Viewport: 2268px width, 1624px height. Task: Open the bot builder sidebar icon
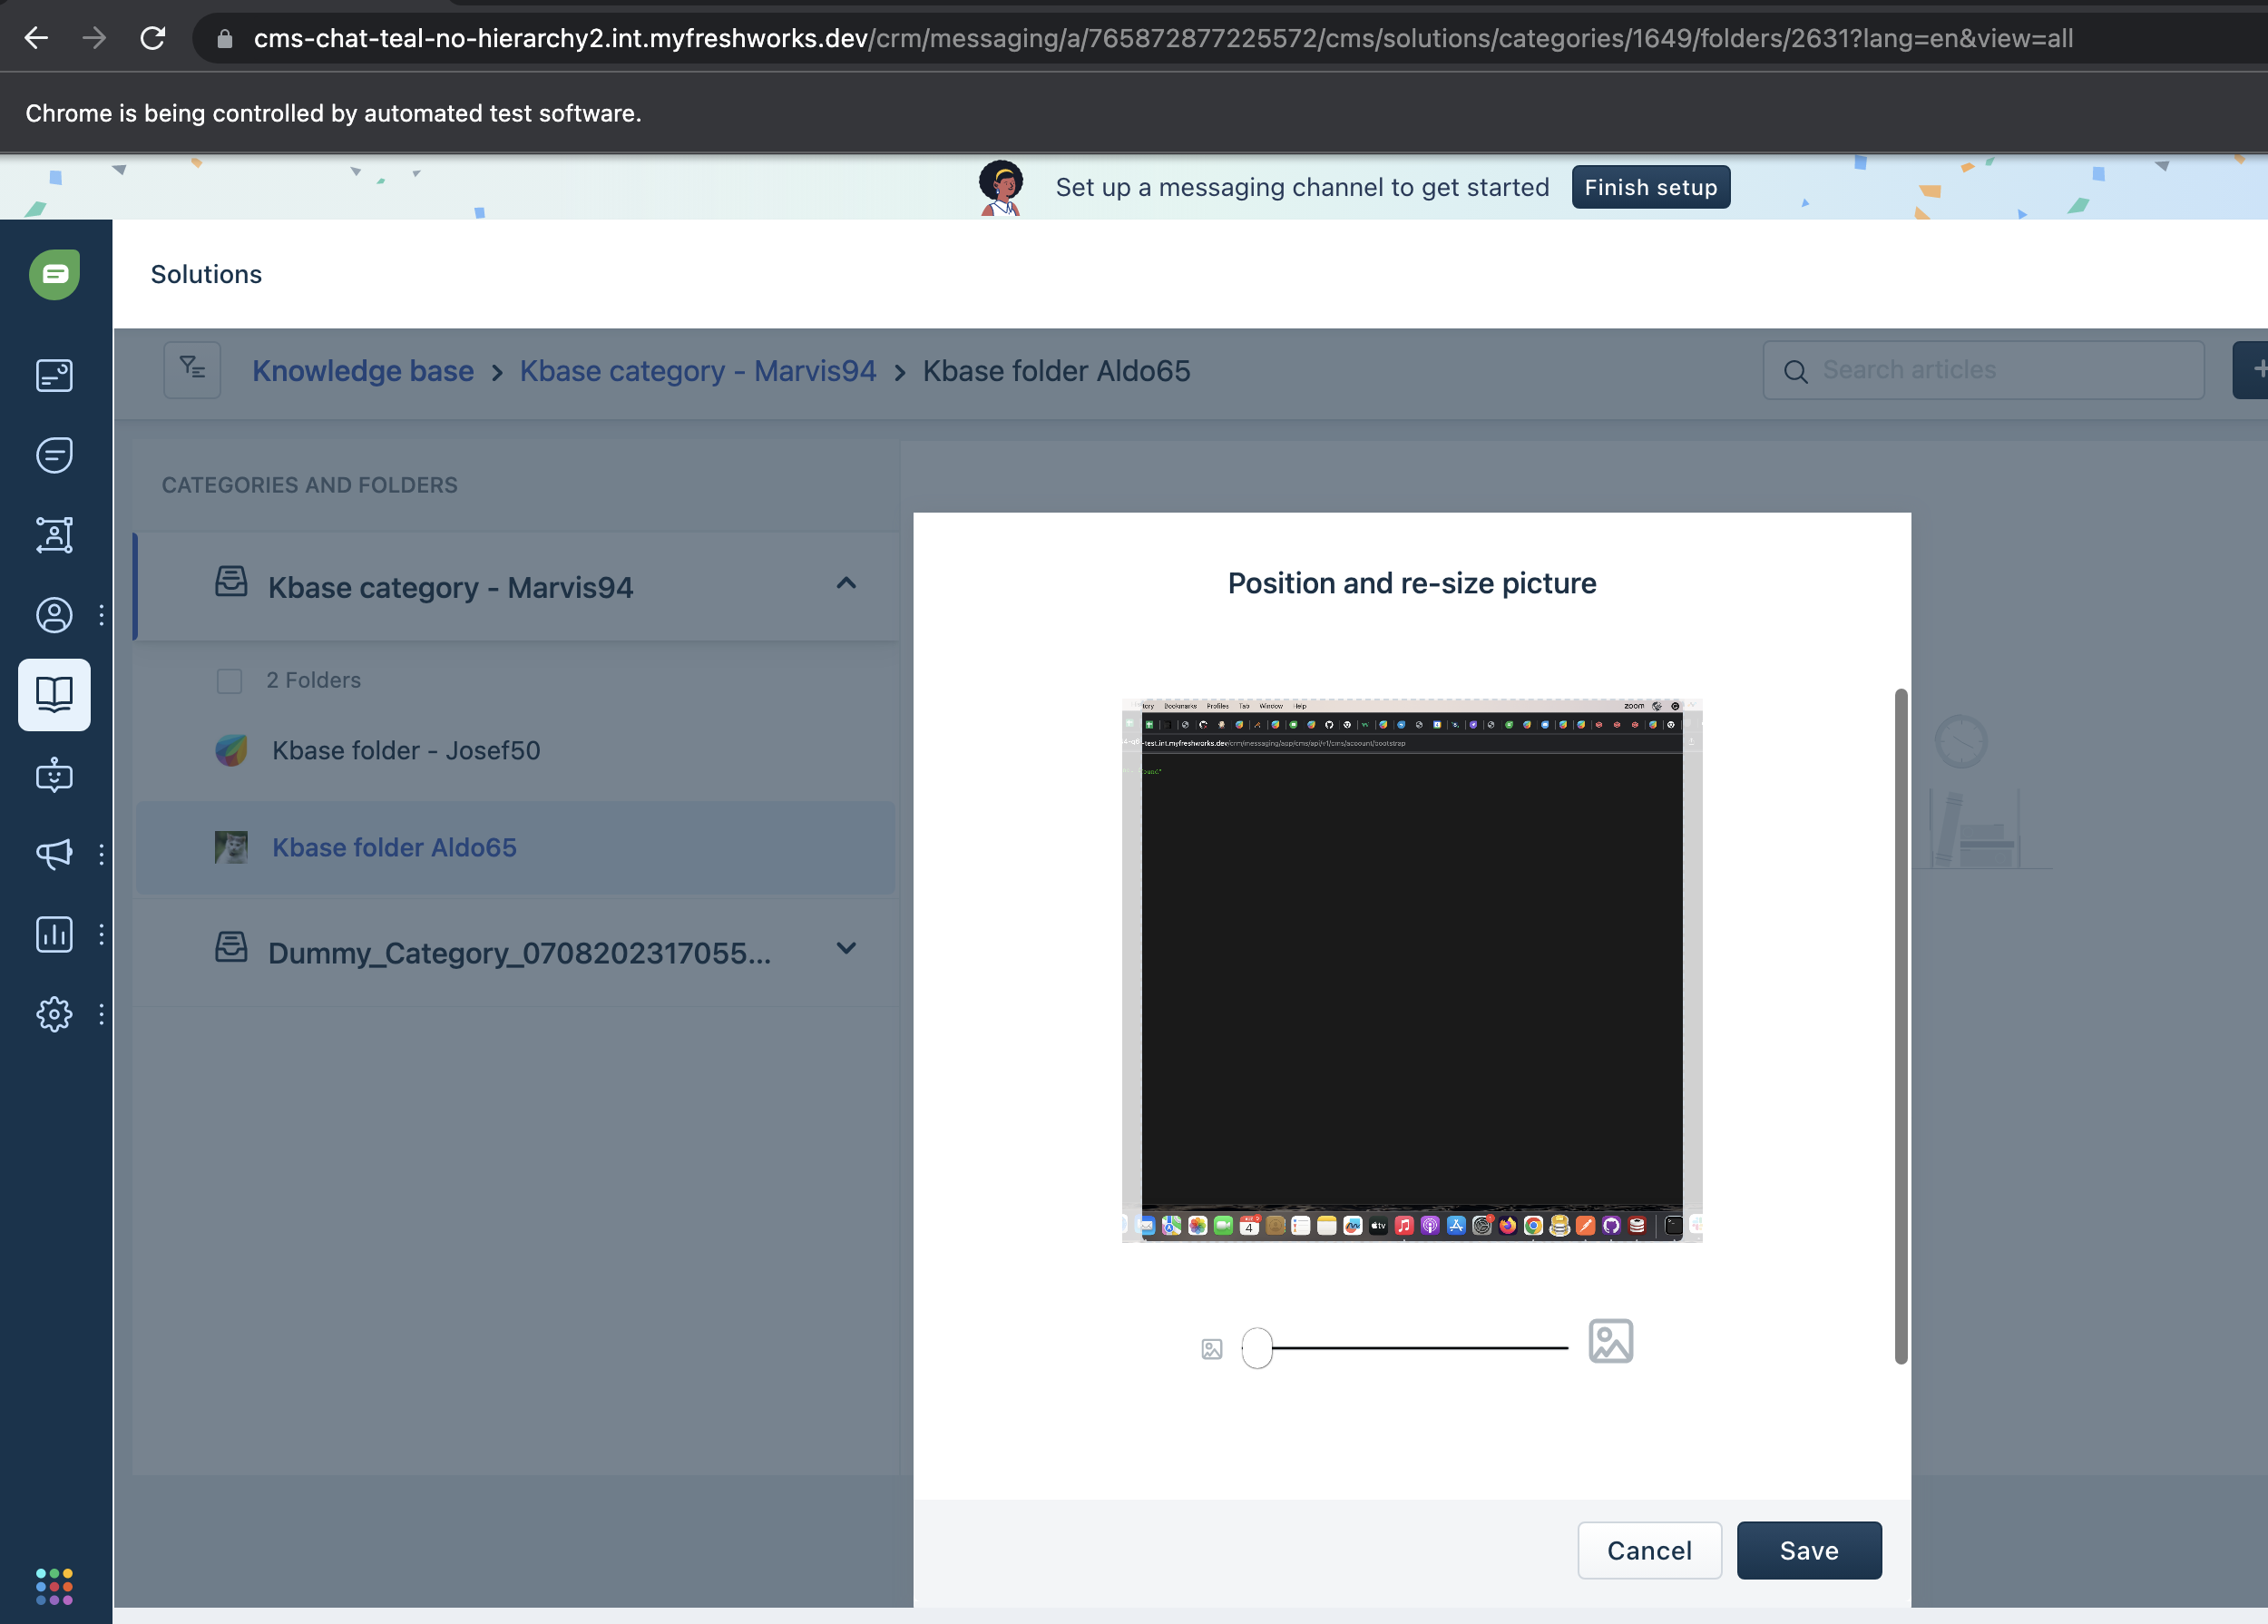point(54,775)
